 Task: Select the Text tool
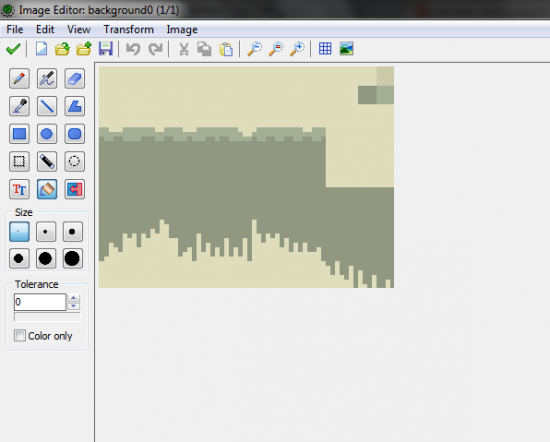coord(19,189)
